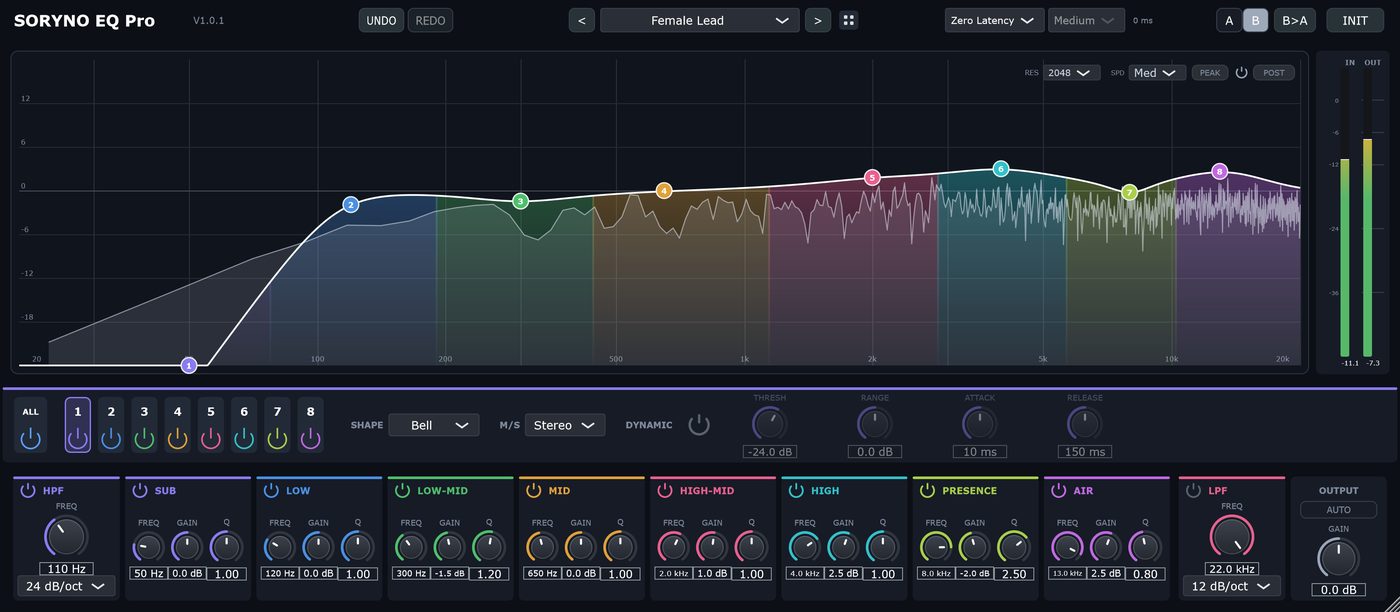Screen dimensions: 1400x612
Task: Toggle the HIGH-MID band power
Action: (664, 490)
